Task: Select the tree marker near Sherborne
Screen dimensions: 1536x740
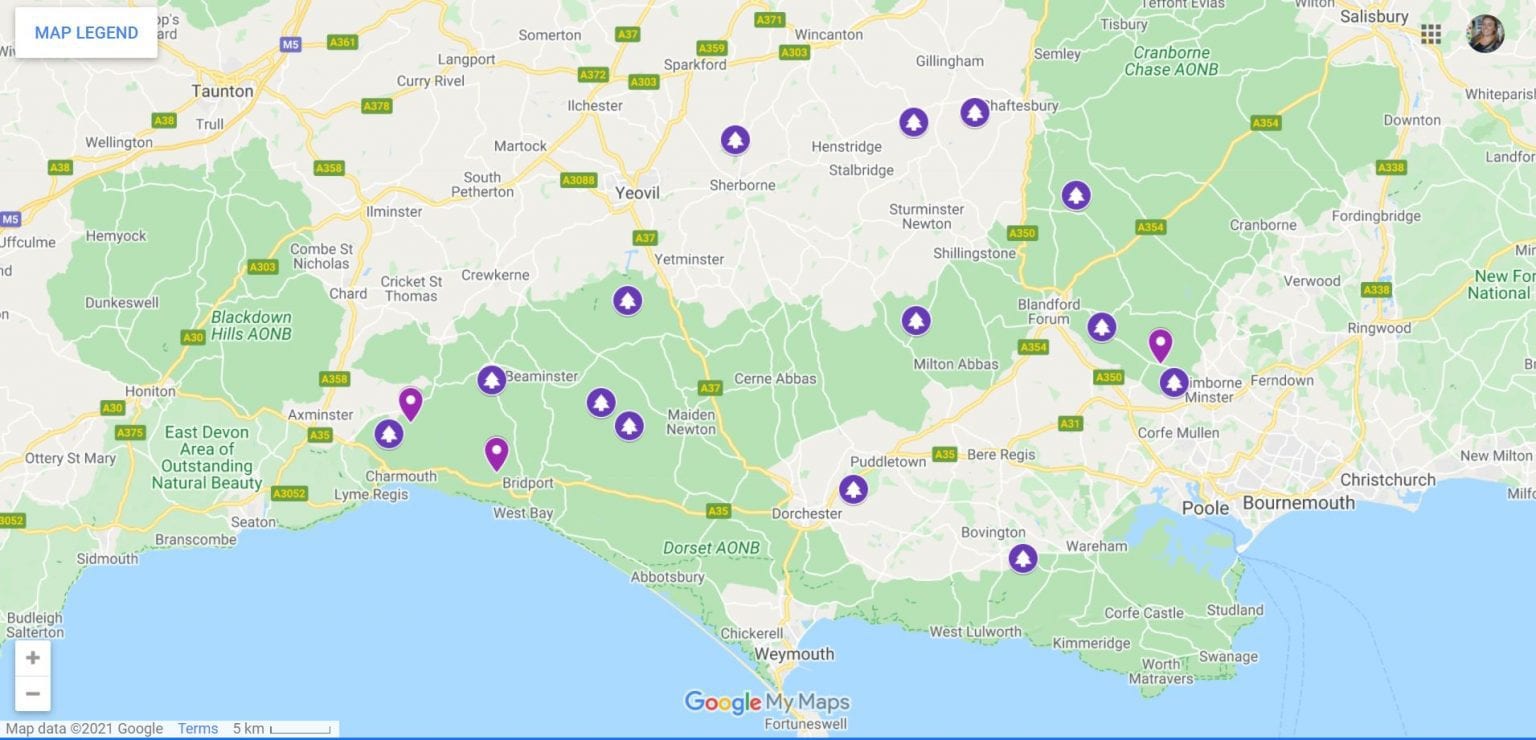Action: (735, 140)
